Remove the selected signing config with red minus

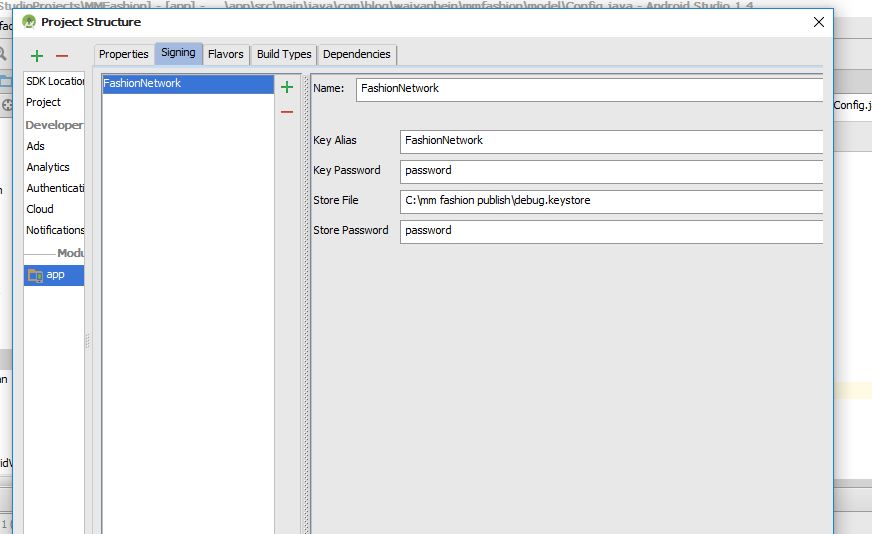(x=287, y=112)
